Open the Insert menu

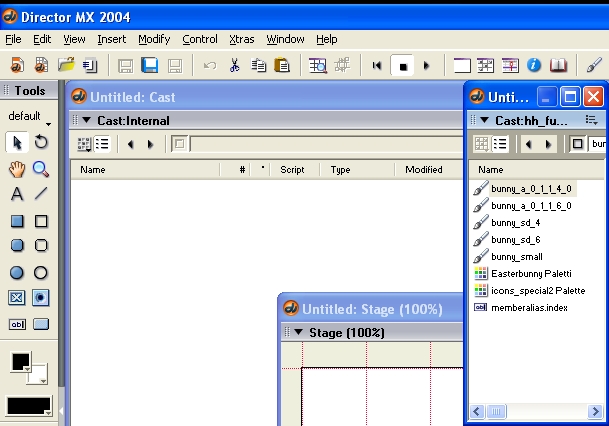pos(111,39)
